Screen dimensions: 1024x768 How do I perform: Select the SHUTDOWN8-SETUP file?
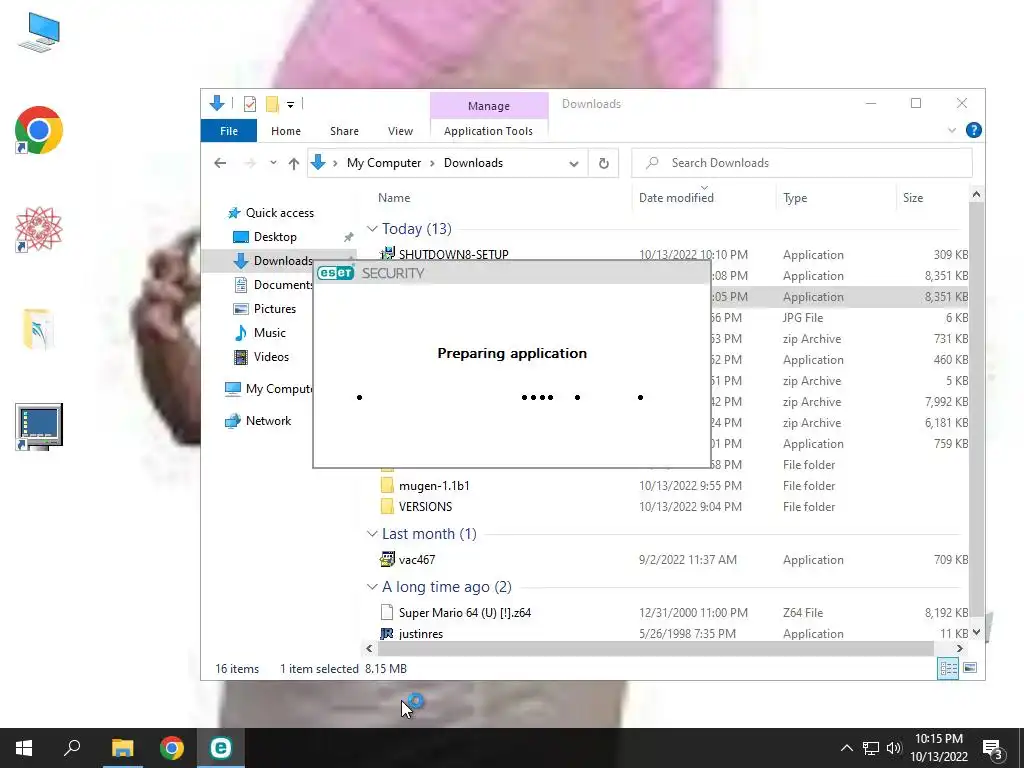click(x=453, y=255)
